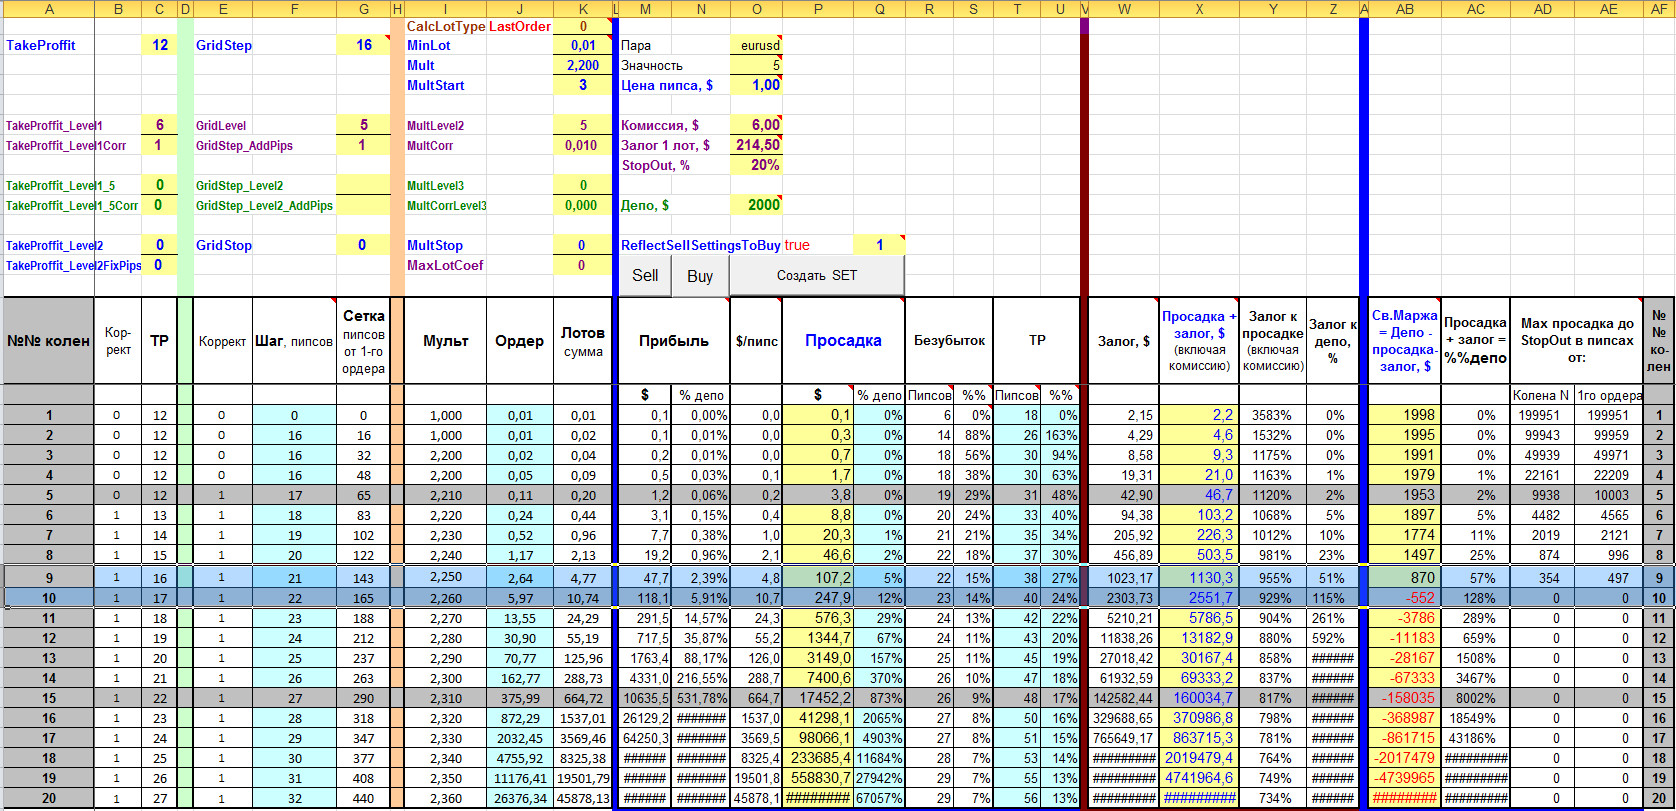Click the Прибыль header cell
This screenshot has height=811, width=1676.
point(674,340)
